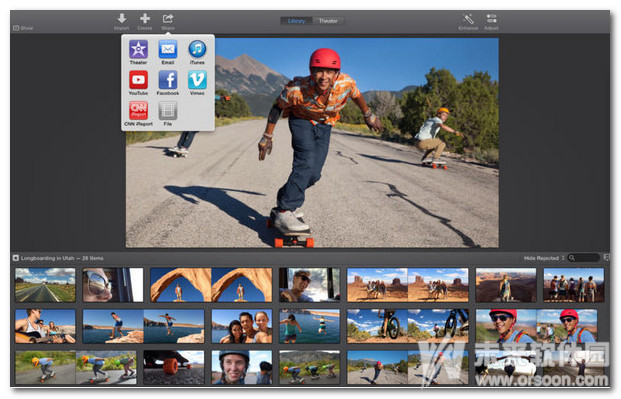
Task: Select the man leaping off rock clip
Action: click(143, 326)
